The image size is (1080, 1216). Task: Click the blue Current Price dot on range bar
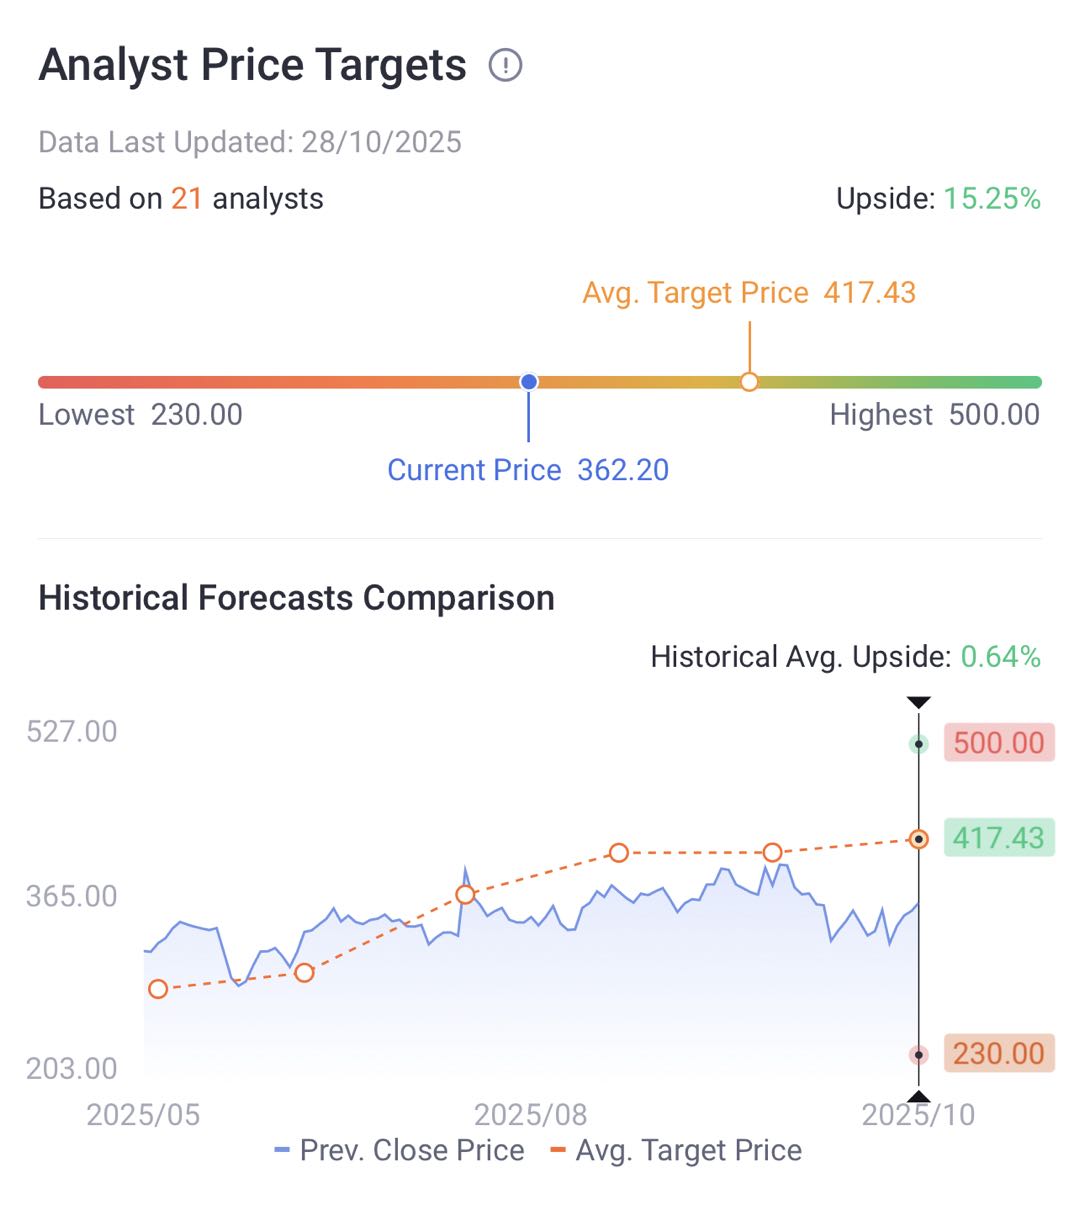click(529, 382)
